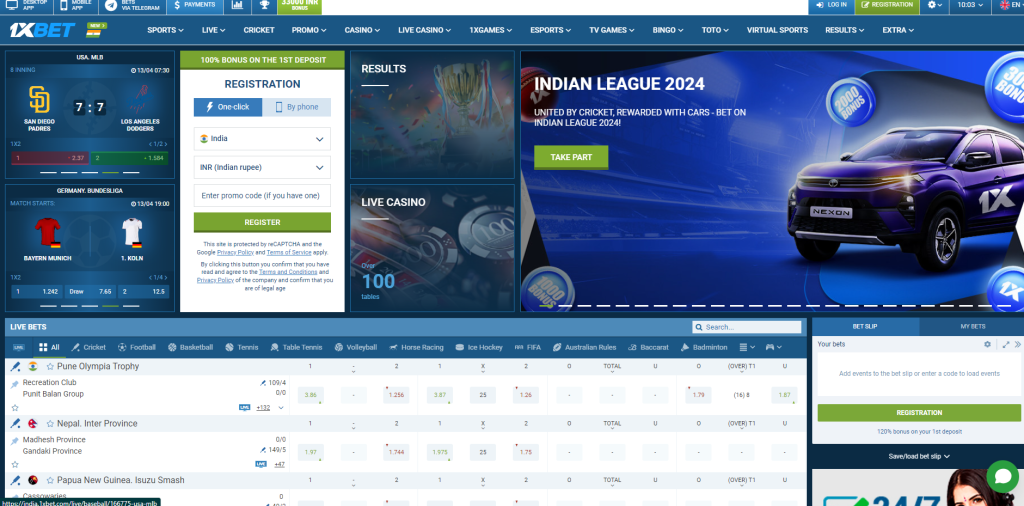Expand Save/load bet slip
Image resolution: width=1024 pixels, height=506 pixels.
(919, 456)
